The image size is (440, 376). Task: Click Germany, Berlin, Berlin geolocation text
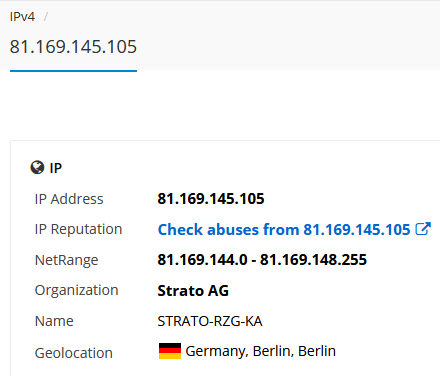click(x=260, y=351)
